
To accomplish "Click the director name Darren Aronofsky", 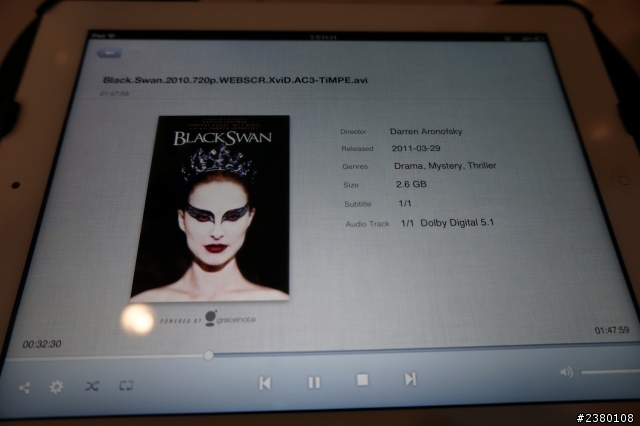I will [x=426, y=131].
